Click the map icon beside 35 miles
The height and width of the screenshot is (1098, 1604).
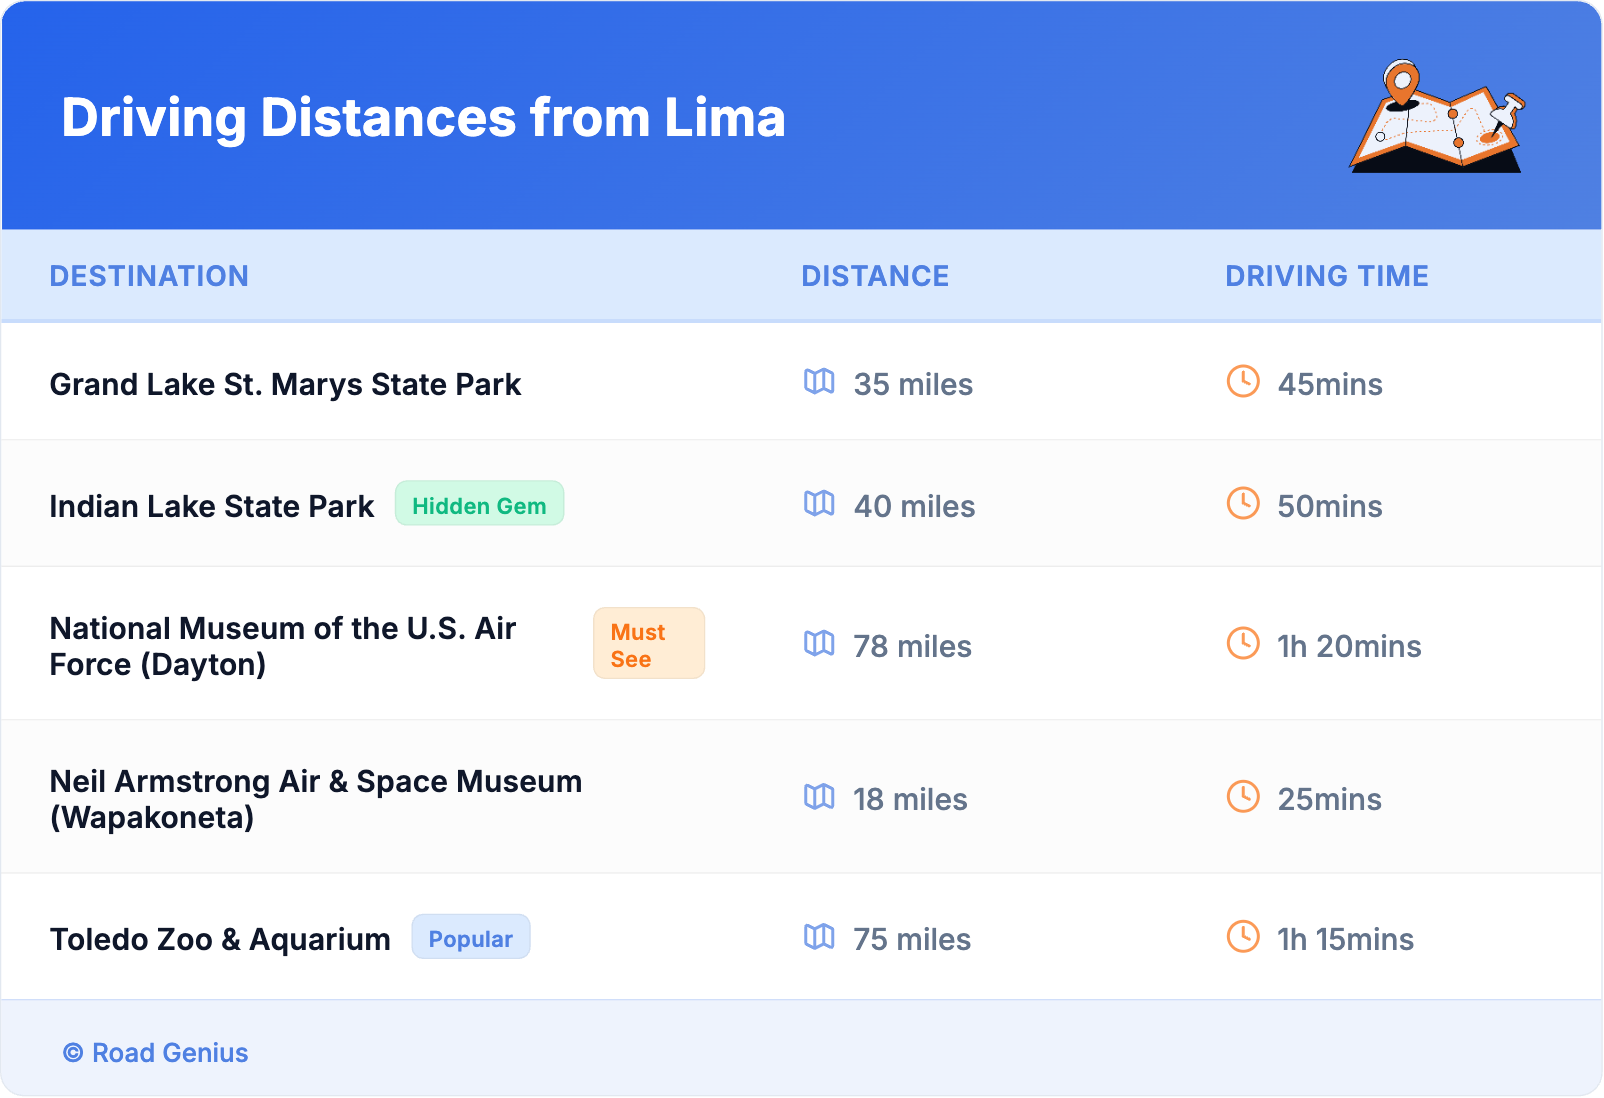819,382
